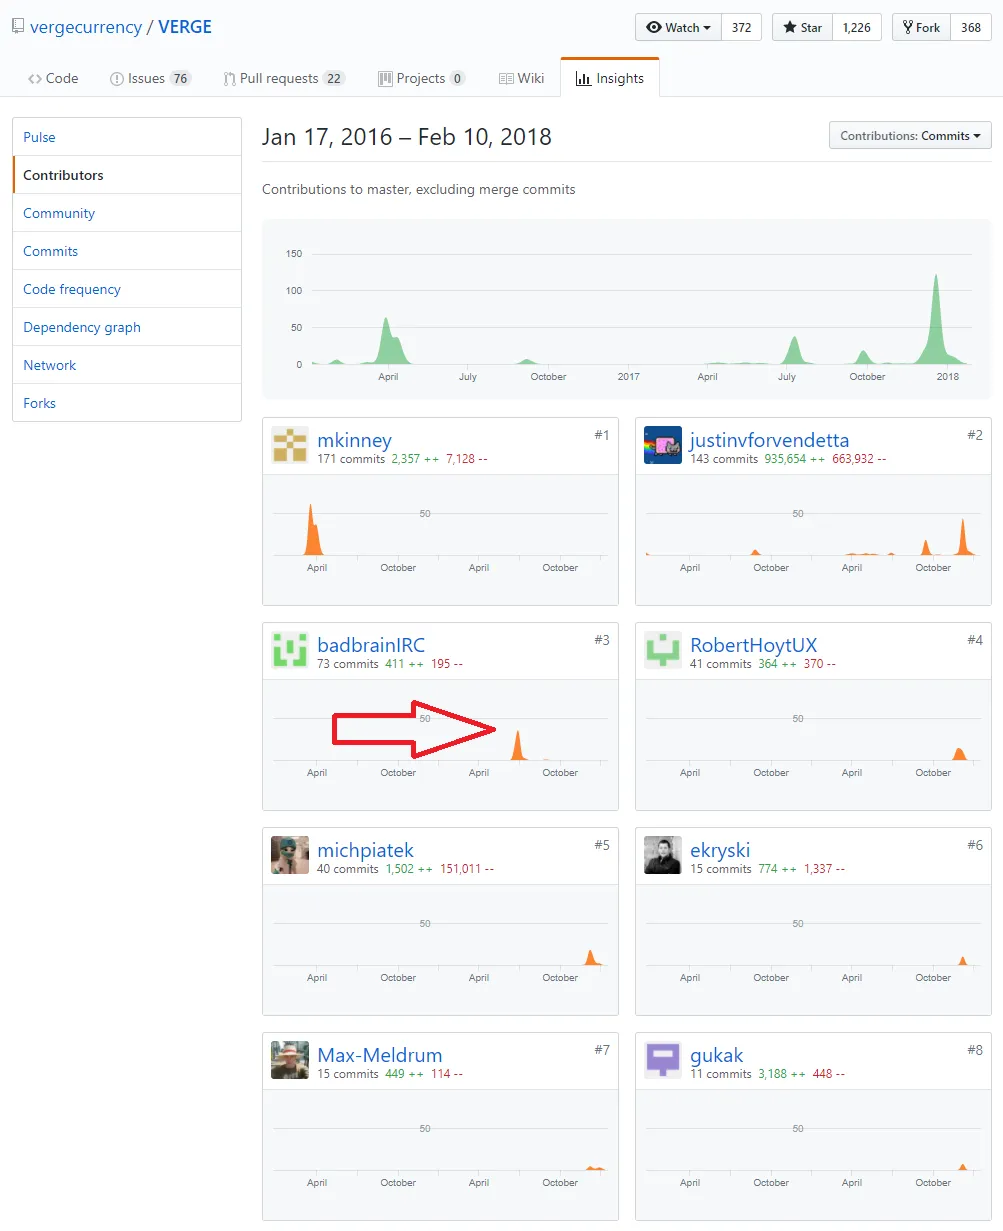Screen dimensions: 1003x1231
Task: Click ekryski's avatar photo
Action: (x=663, y=855)
